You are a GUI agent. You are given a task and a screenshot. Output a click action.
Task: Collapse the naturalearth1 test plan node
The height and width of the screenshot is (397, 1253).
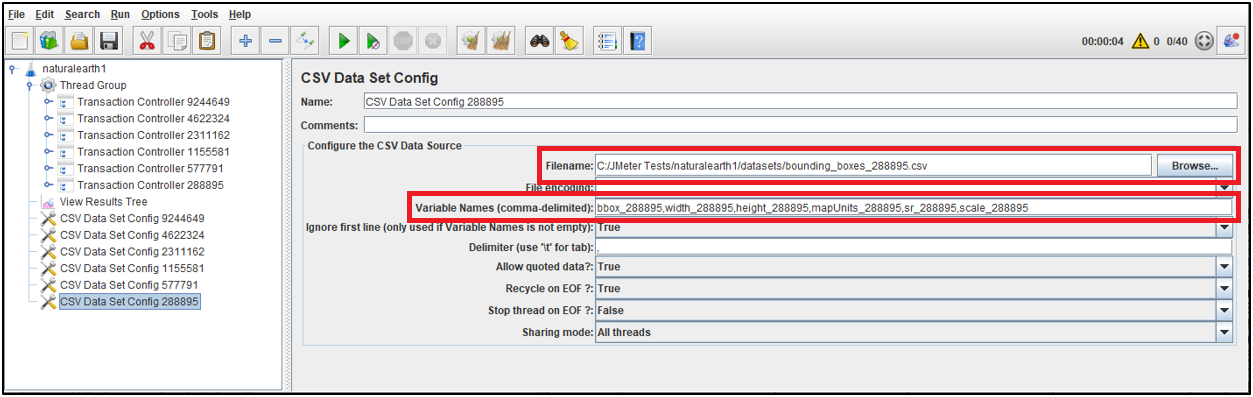coord(13,69)
